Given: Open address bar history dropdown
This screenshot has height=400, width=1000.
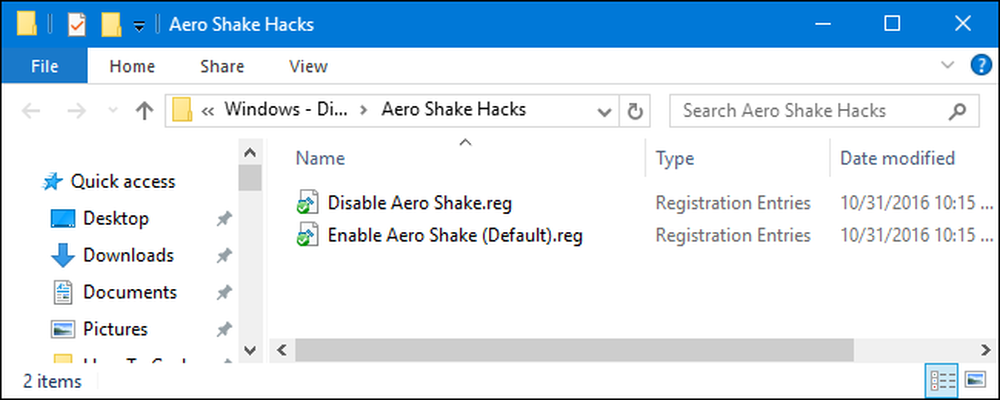Looking at the screenshot, I should [603, 112].
